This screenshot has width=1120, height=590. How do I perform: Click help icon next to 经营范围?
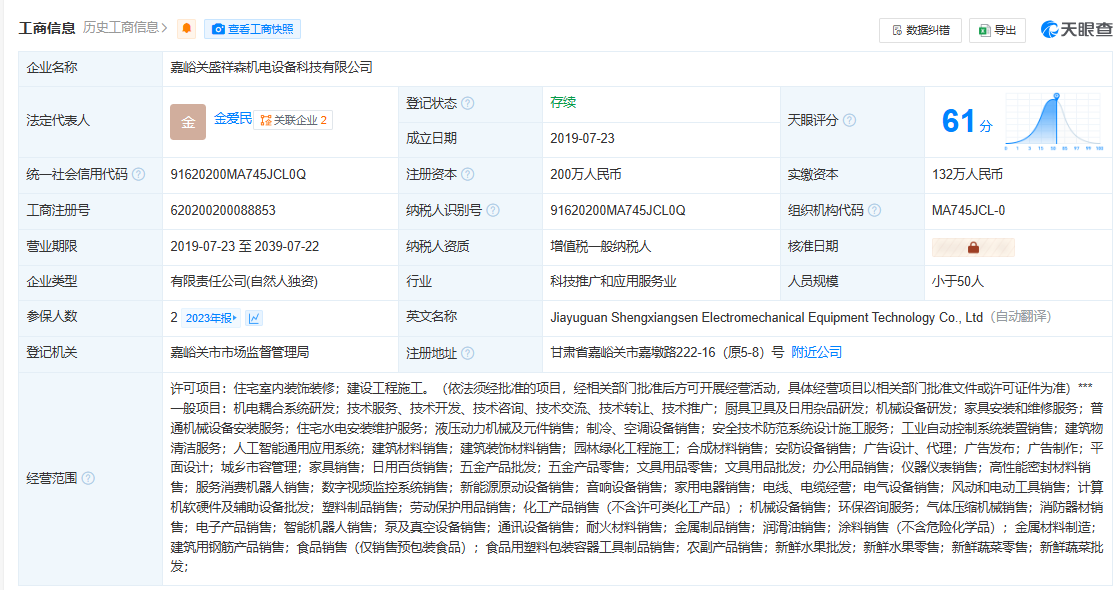88,478
